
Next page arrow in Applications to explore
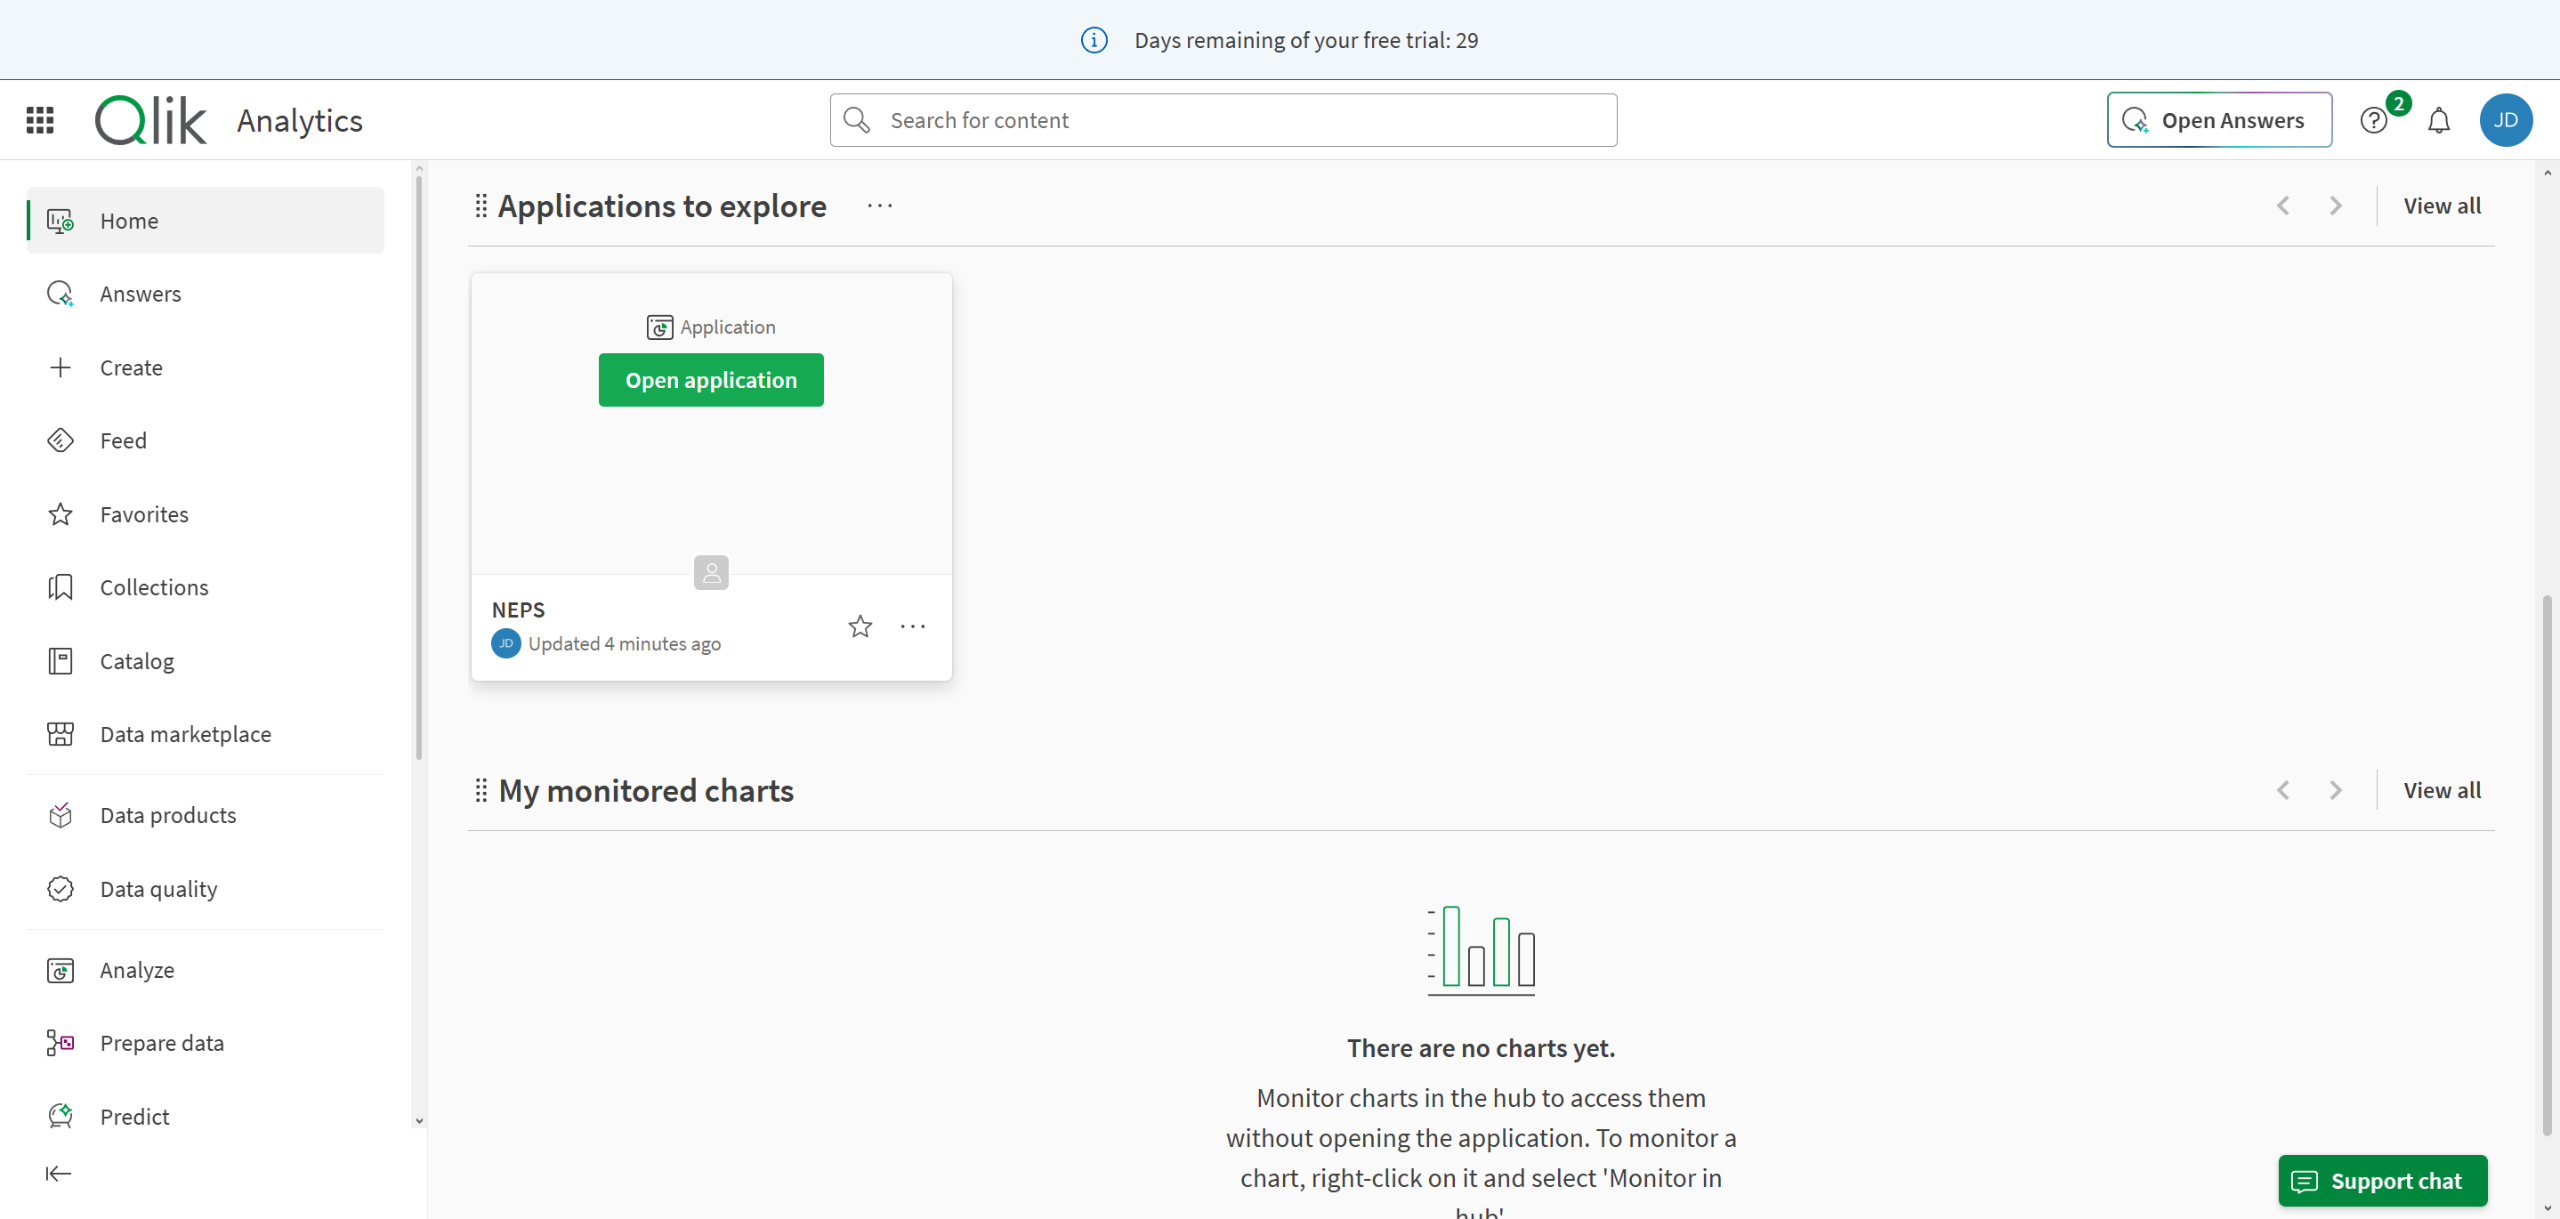pyautogui.click(x=2335, y=206)
